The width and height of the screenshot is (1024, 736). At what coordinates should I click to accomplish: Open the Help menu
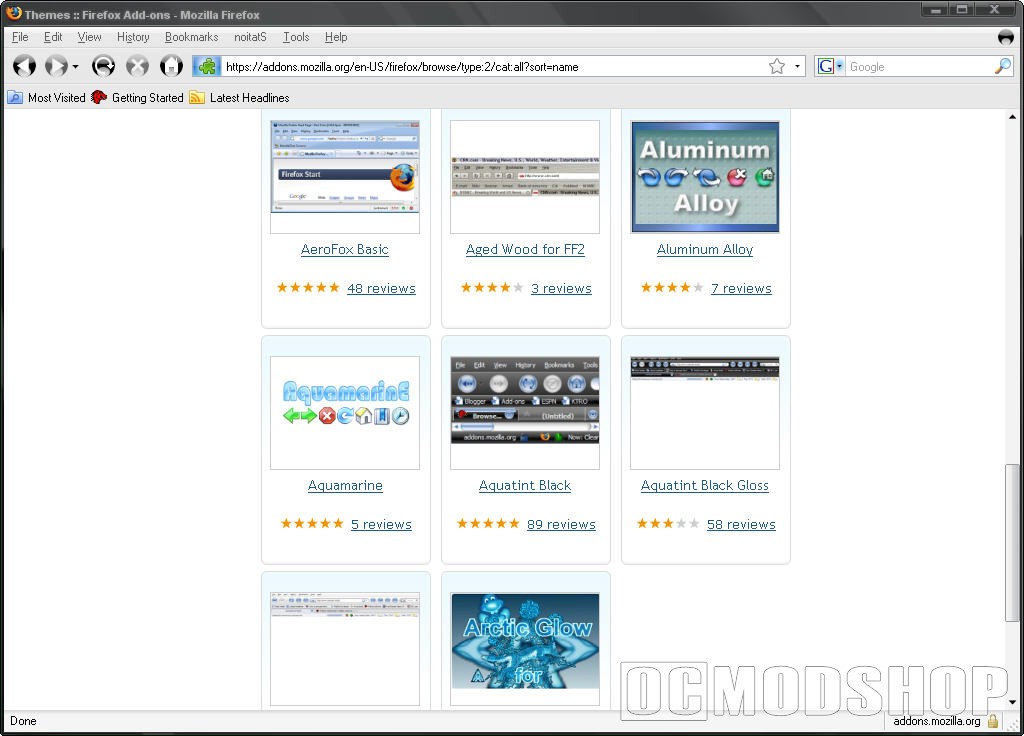click(336, 37)
